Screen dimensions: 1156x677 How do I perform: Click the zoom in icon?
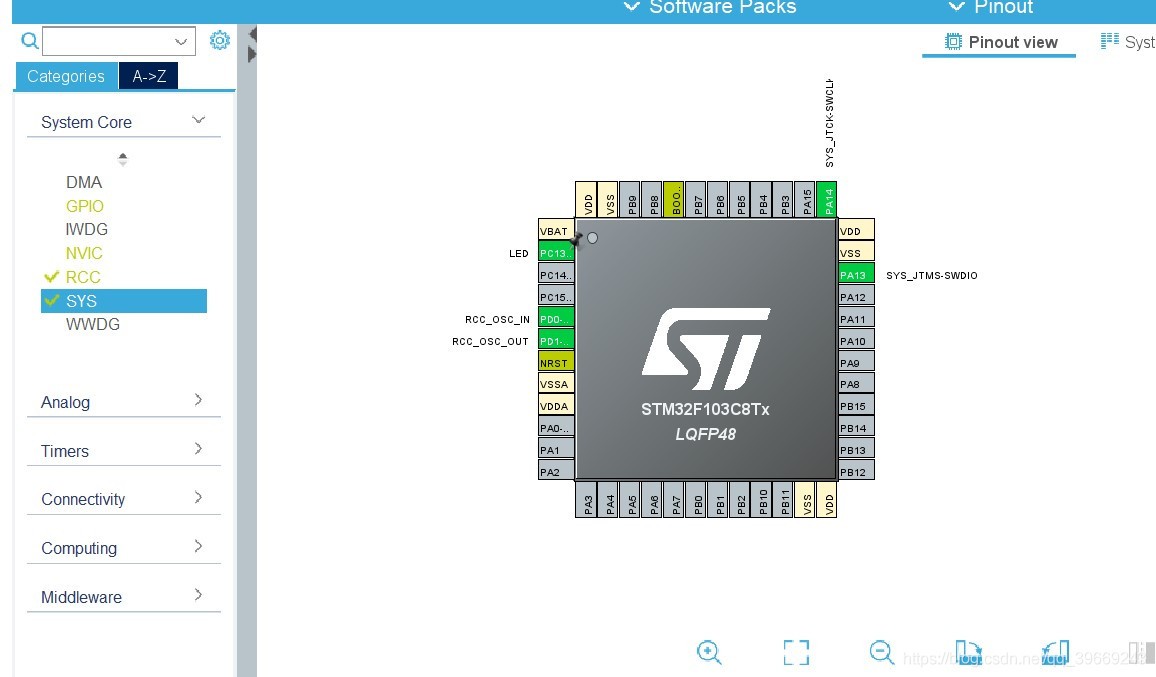coord(709,652)
